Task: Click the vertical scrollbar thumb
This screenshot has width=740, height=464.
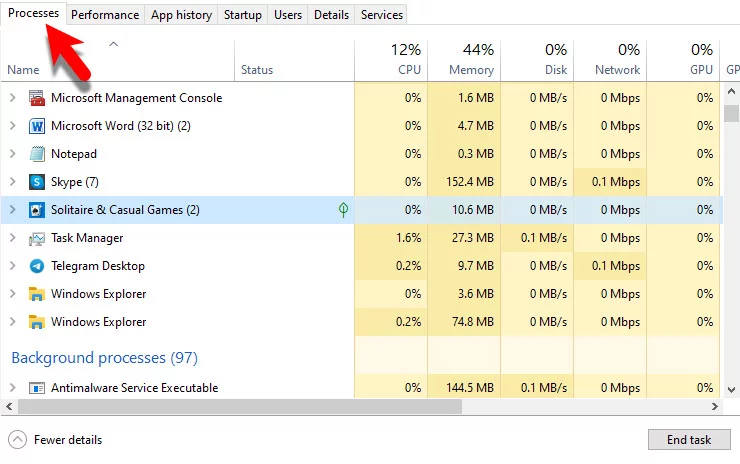Action: [x=731, y=113]
